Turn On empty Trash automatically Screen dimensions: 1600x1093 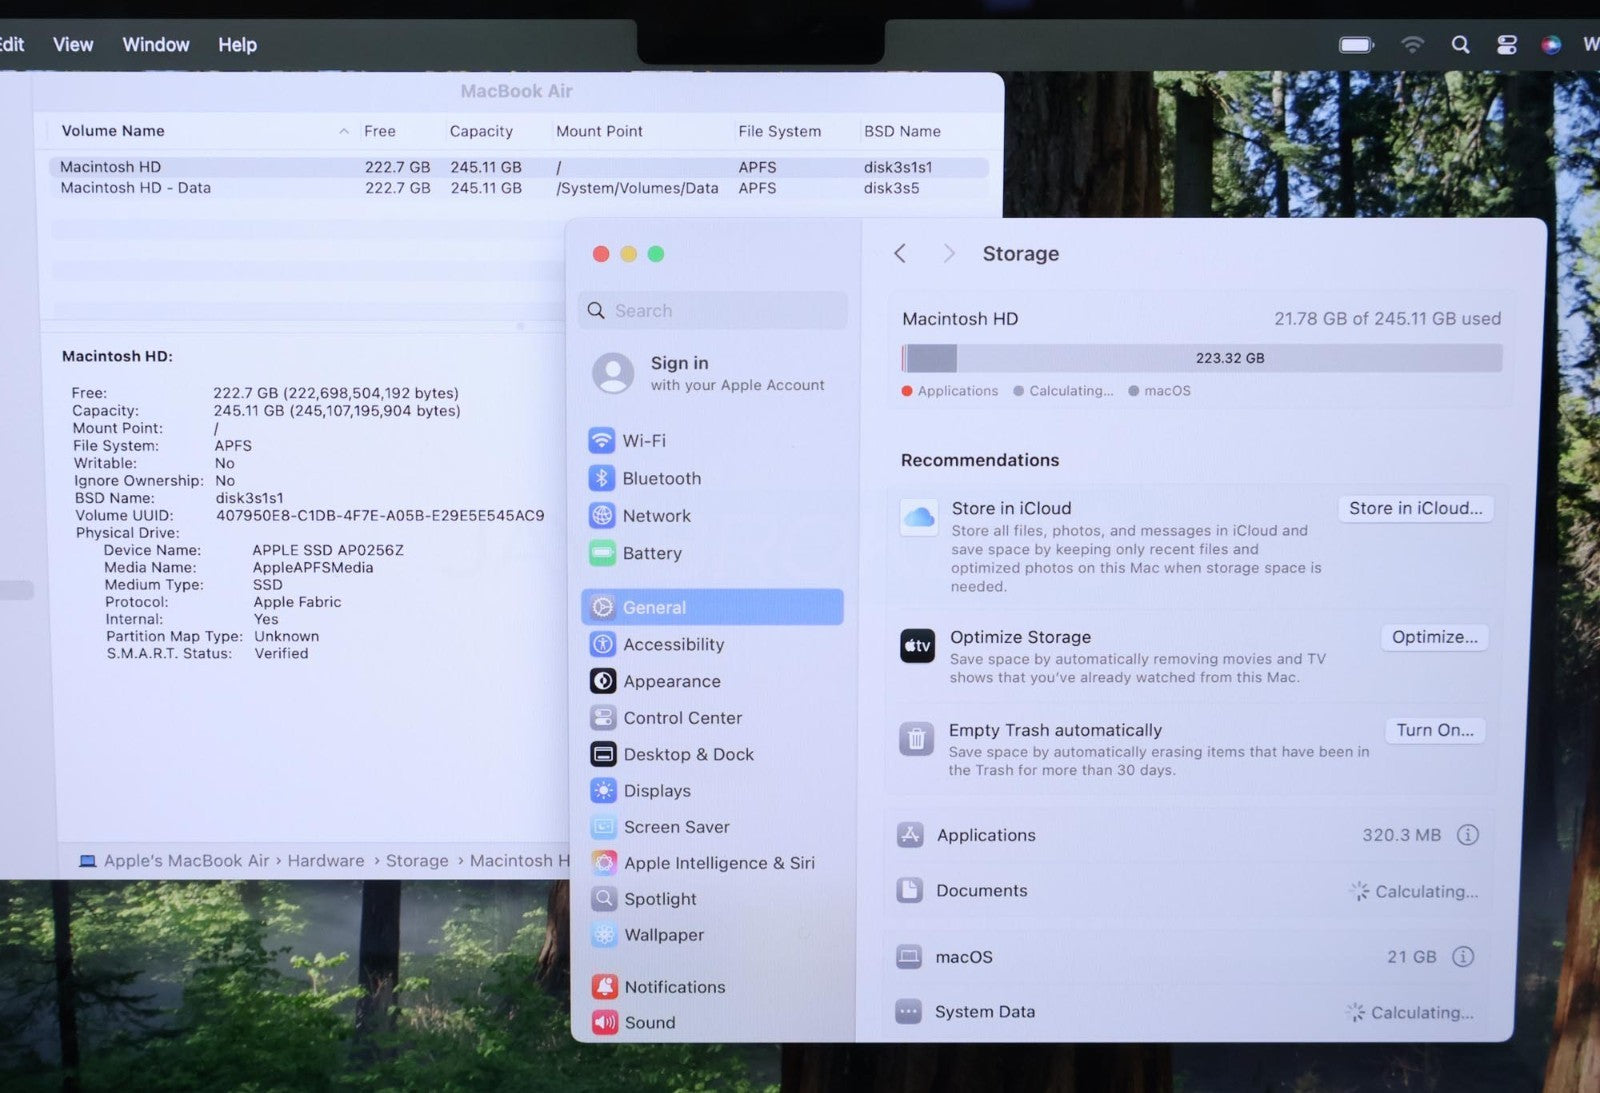[x=1435, y=730]
